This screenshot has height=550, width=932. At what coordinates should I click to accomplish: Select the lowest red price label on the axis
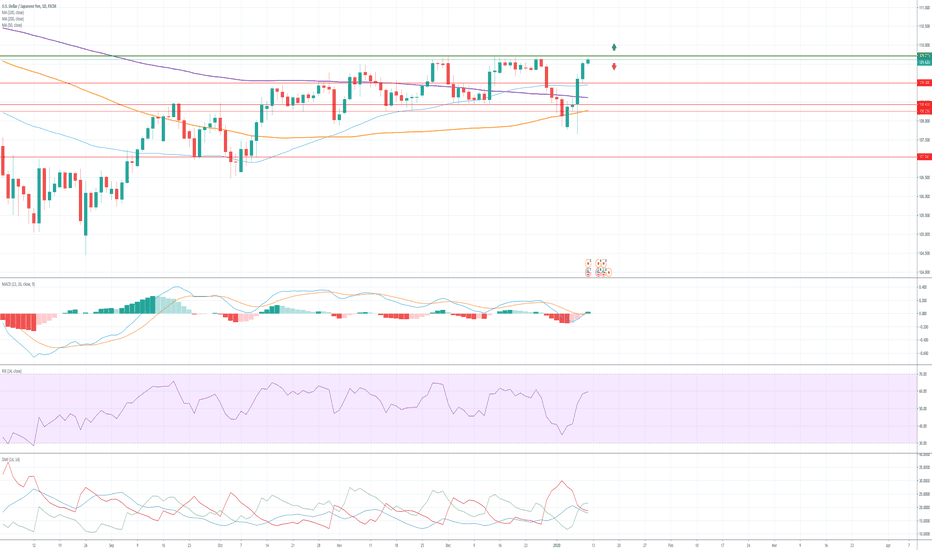point(924,157)
